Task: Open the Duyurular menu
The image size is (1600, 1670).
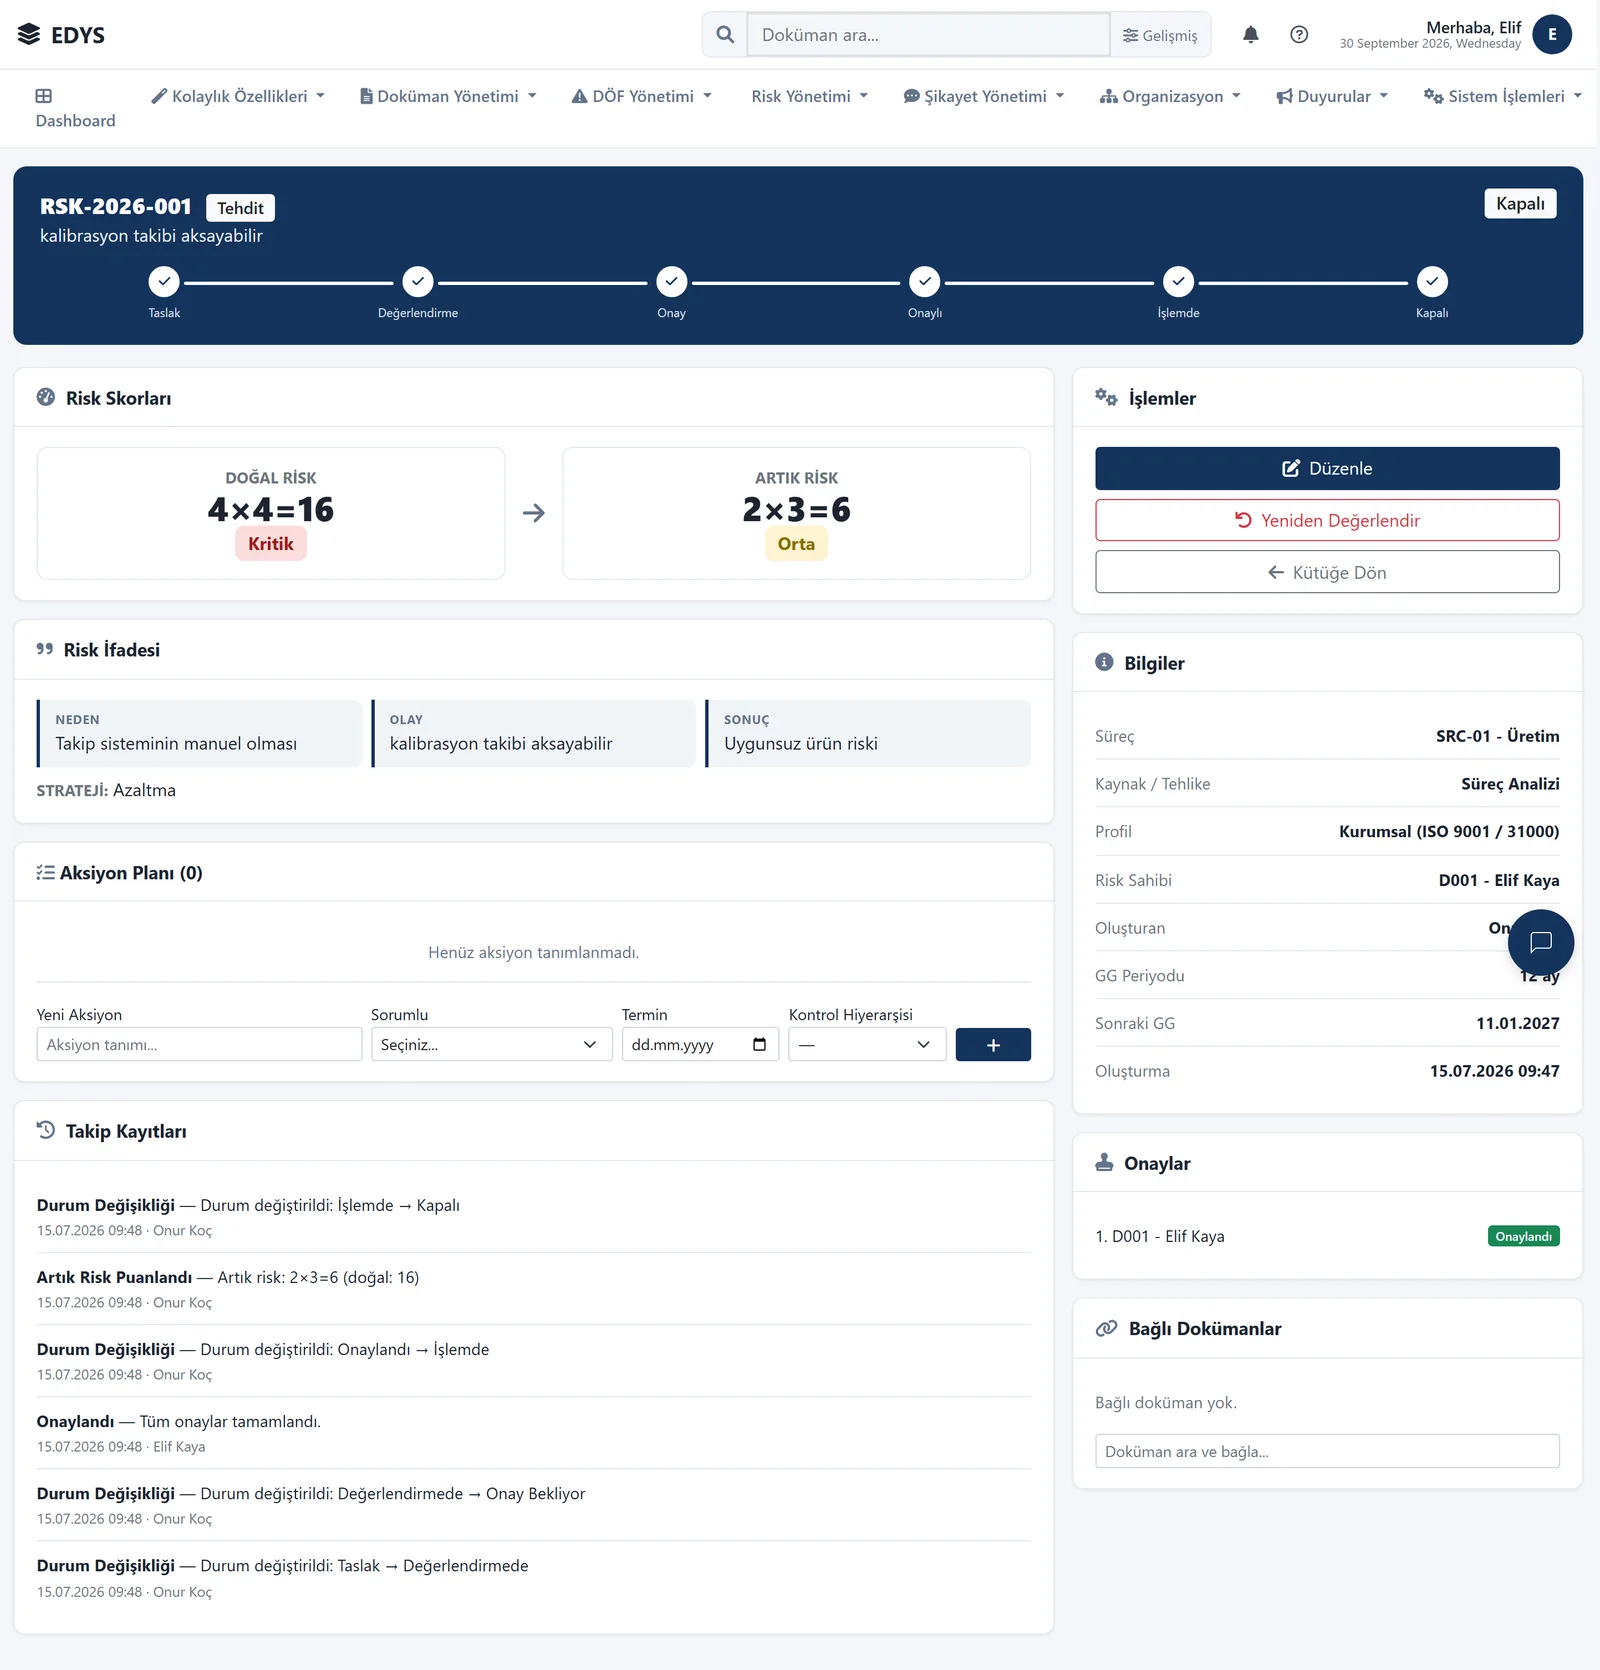Action: point(1332,96)
